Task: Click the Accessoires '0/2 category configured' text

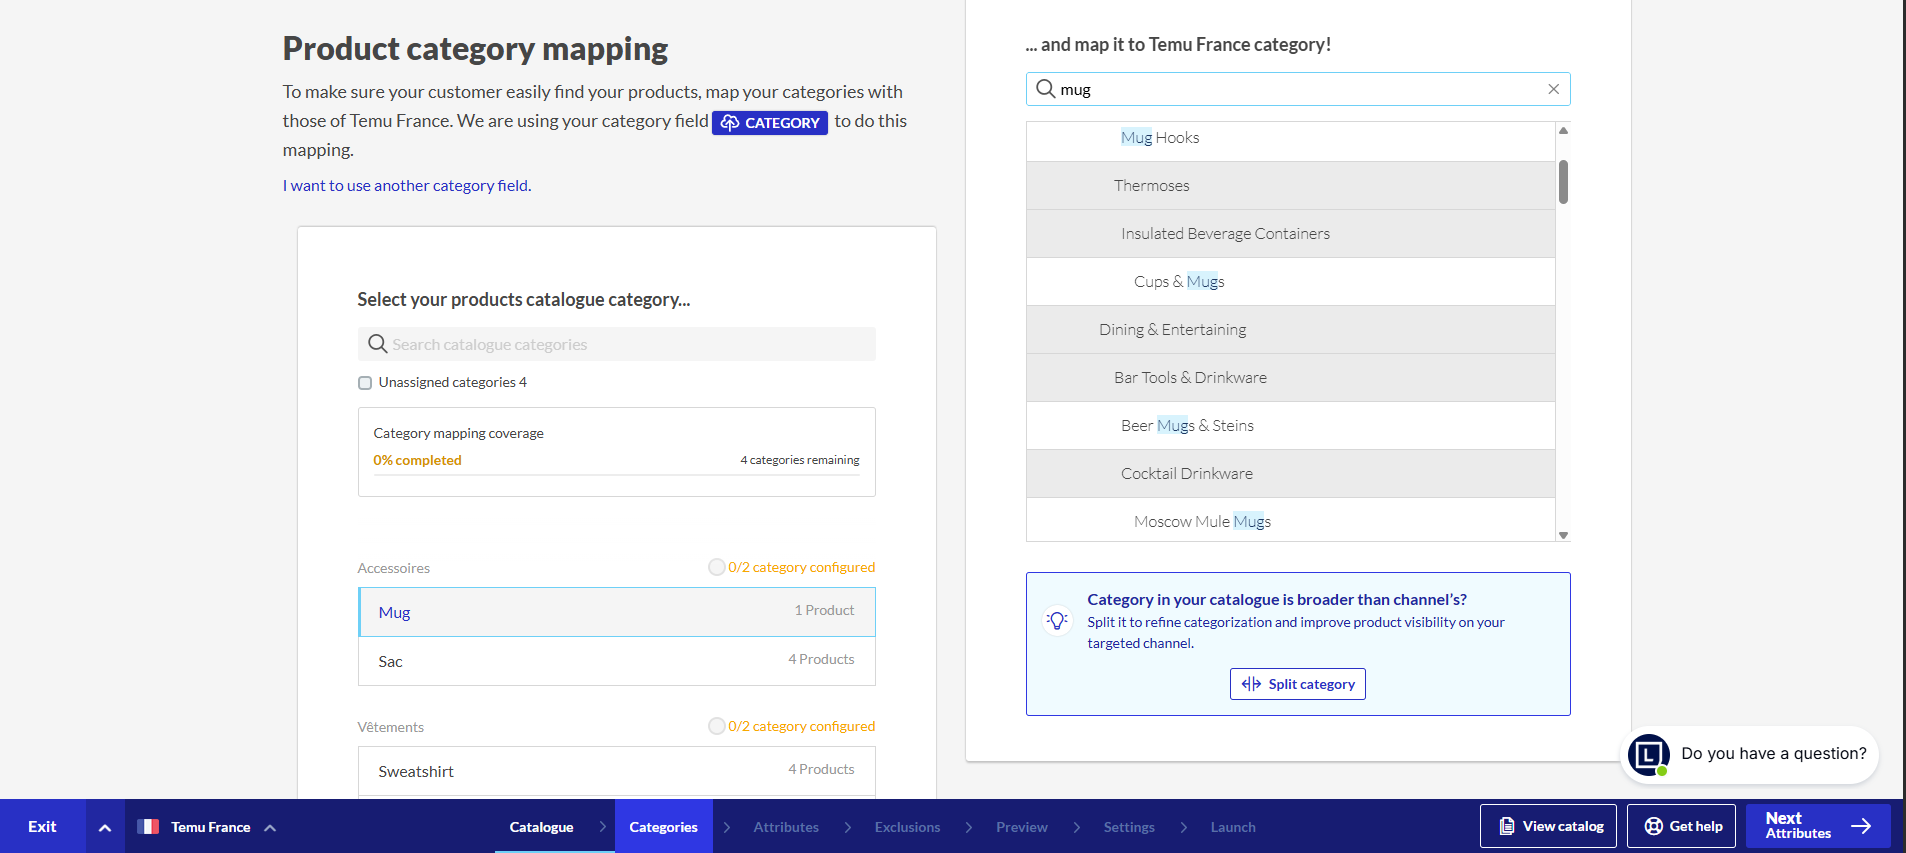Action: (x=801, y=567)
